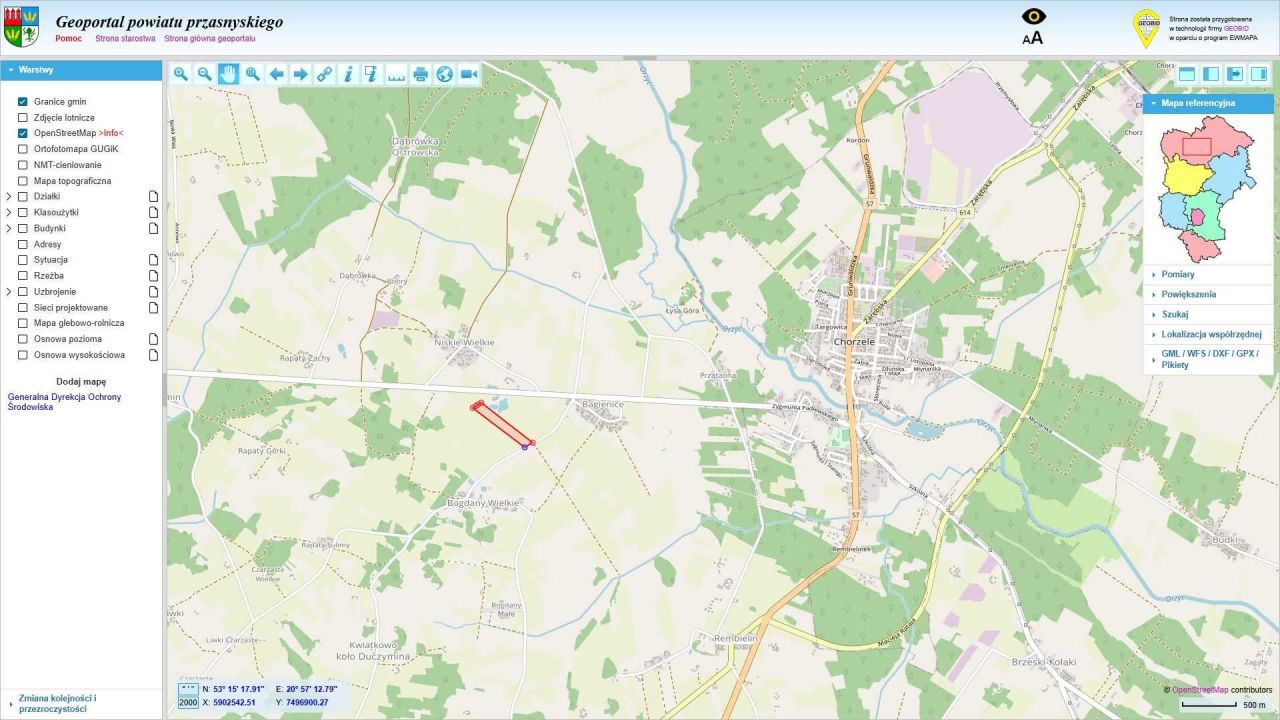Open Strona główna geoportalu link
1280x720 pixels.
(210, 38)
